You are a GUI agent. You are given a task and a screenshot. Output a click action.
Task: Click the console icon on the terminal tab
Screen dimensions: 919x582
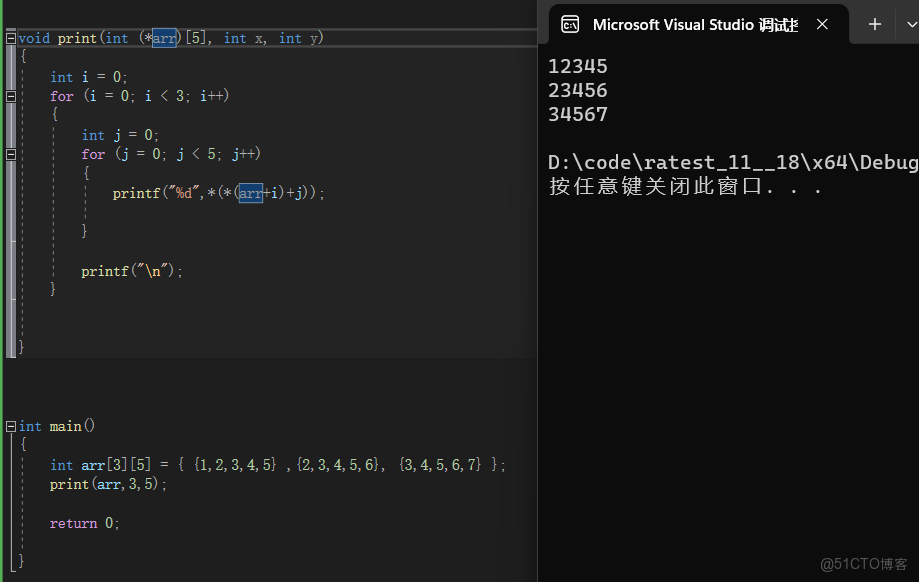tap(570, 24)
